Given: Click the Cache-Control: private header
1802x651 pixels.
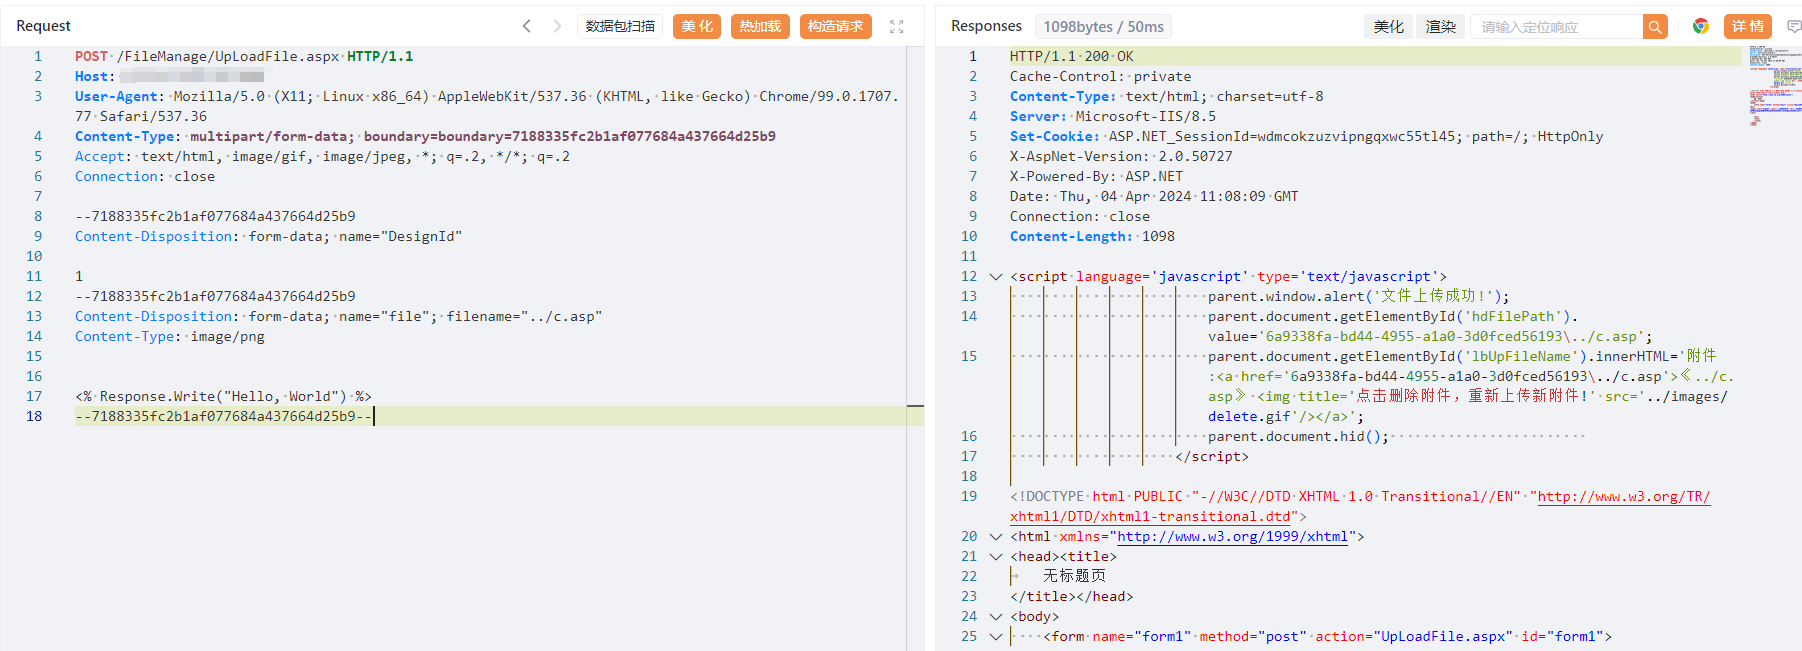Looking at the screenshot, I should pos(1100,77).
